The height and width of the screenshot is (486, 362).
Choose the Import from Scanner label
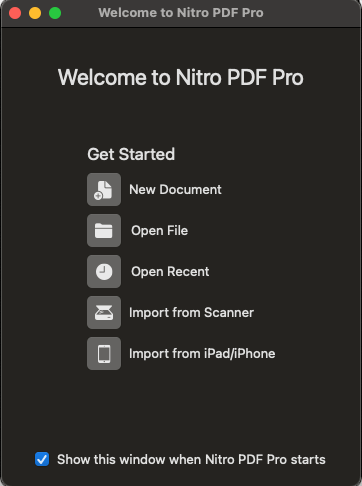pyautogui.click(x=191, y=312)
